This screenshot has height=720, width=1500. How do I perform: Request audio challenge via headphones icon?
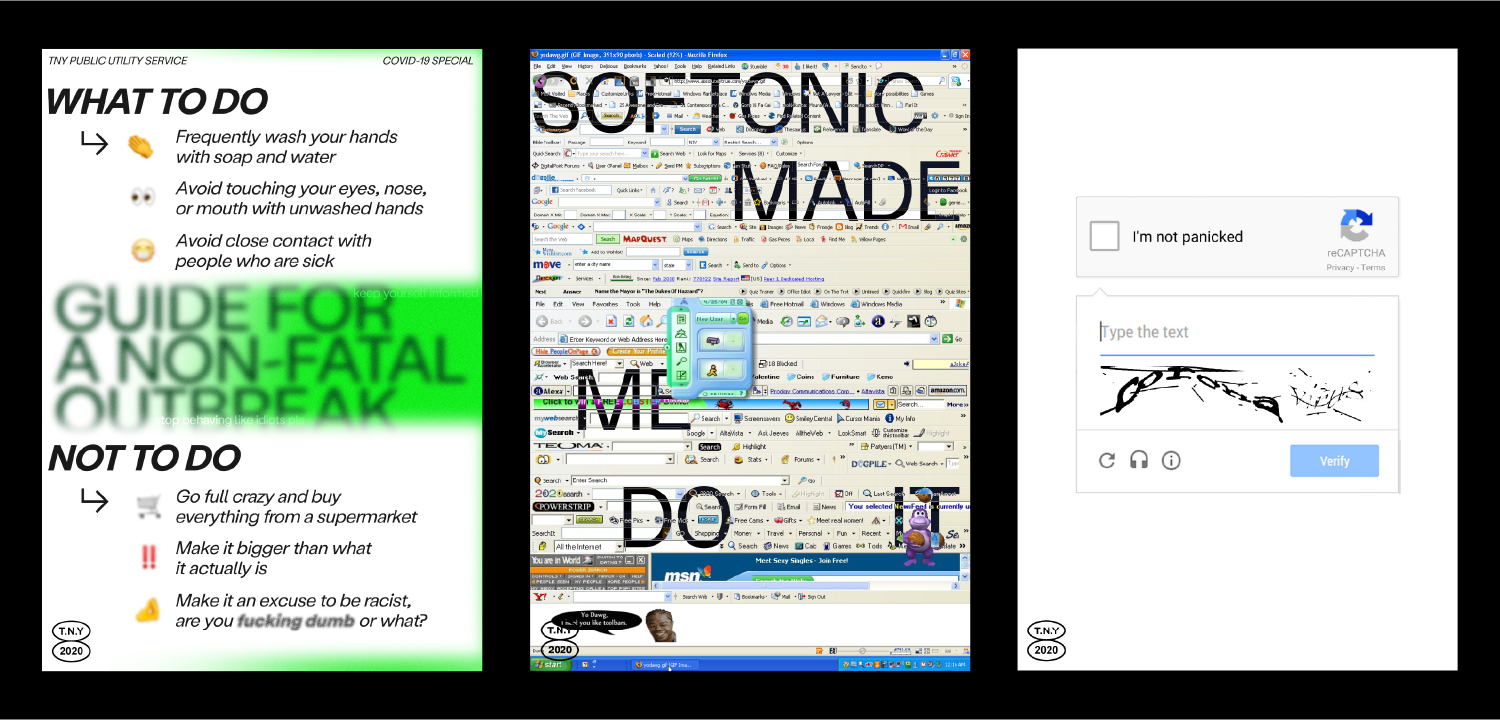(x=1138, y=460)
